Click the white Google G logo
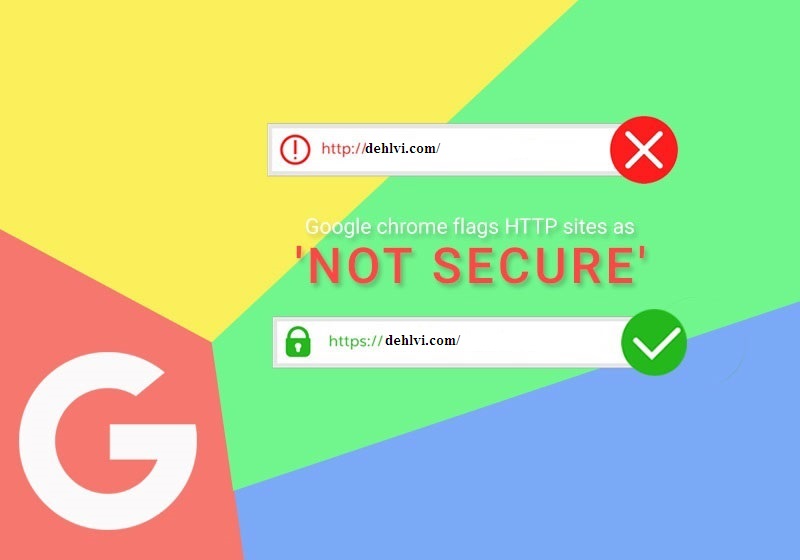 108,441
